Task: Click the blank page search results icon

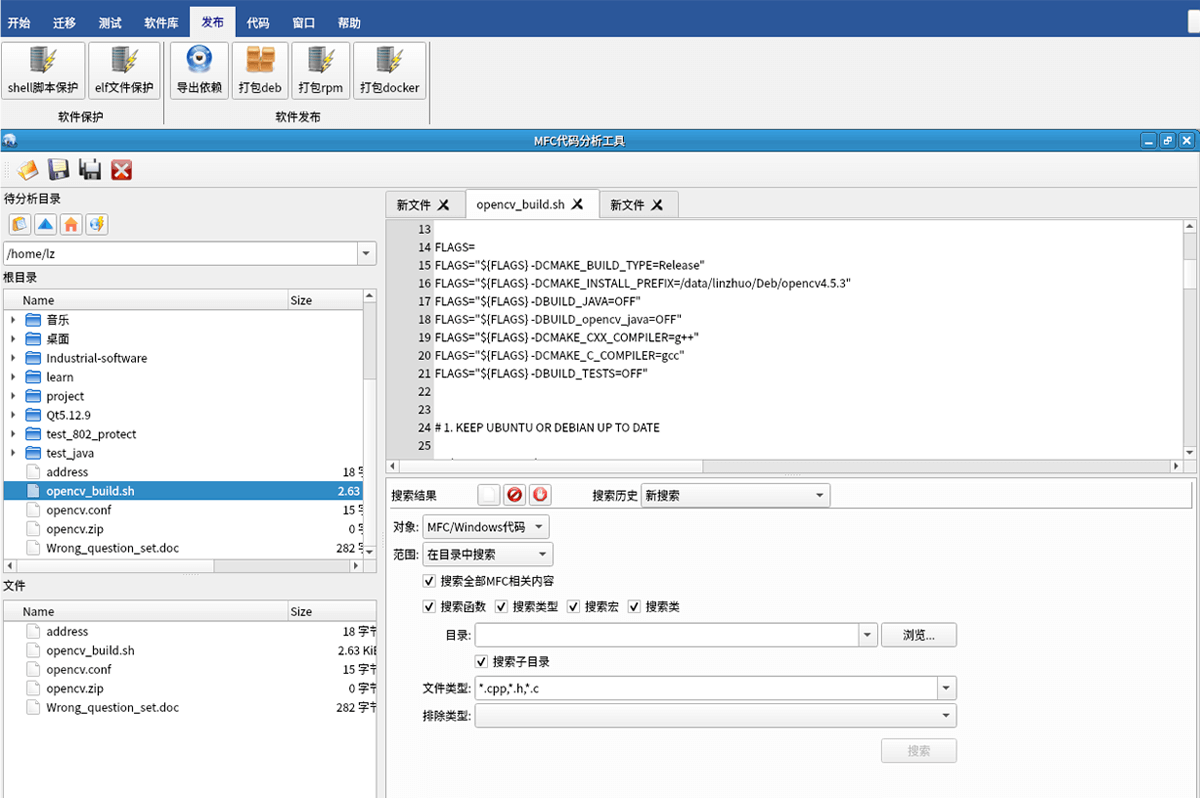Action: point(489,495)
